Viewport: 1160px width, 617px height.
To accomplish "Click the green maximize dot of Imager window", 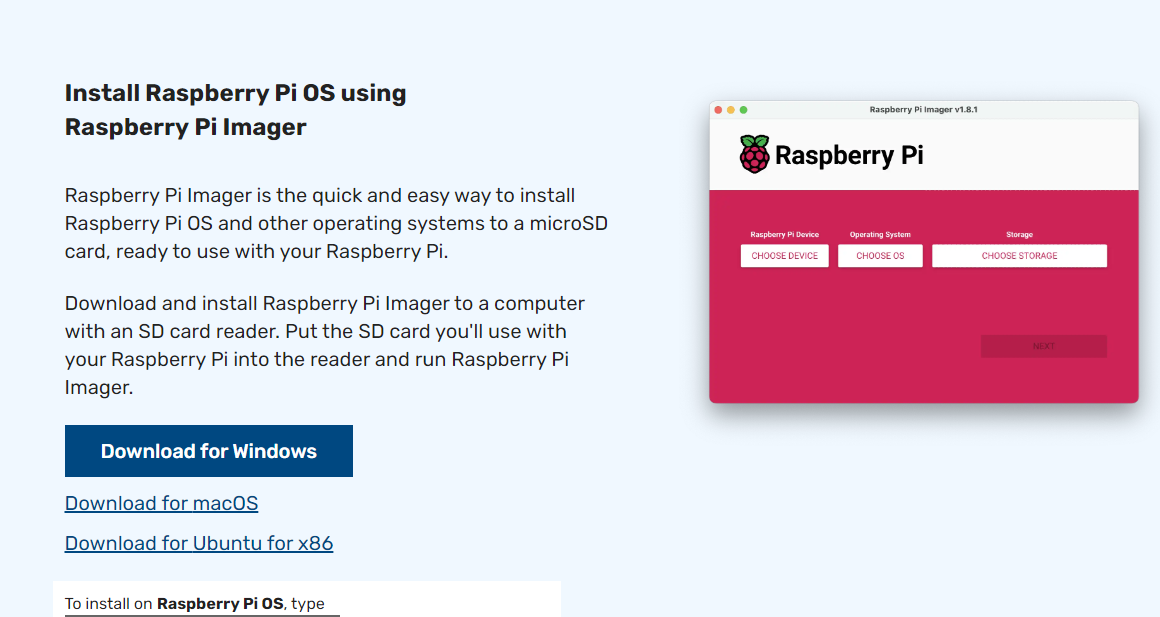I will coord(743,109).
